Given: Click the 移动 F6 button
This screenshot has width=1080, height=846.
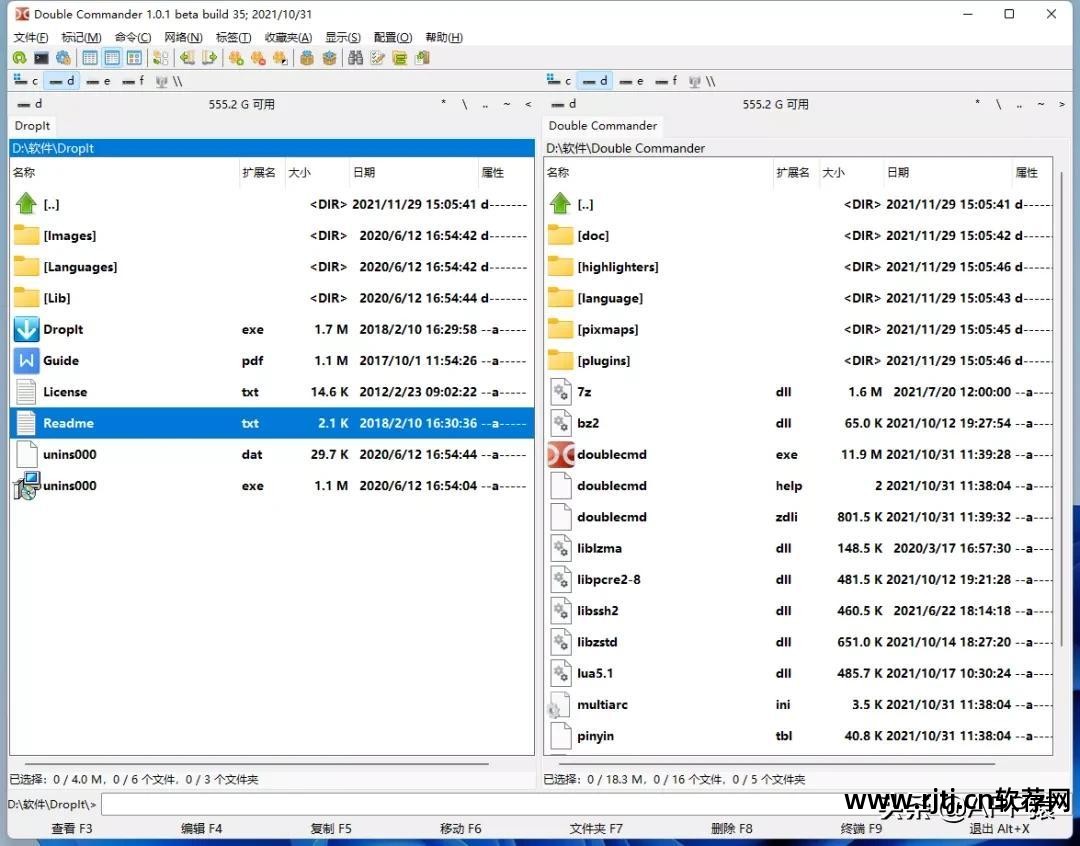Looking at the screenshot, I should click(461, 829).
